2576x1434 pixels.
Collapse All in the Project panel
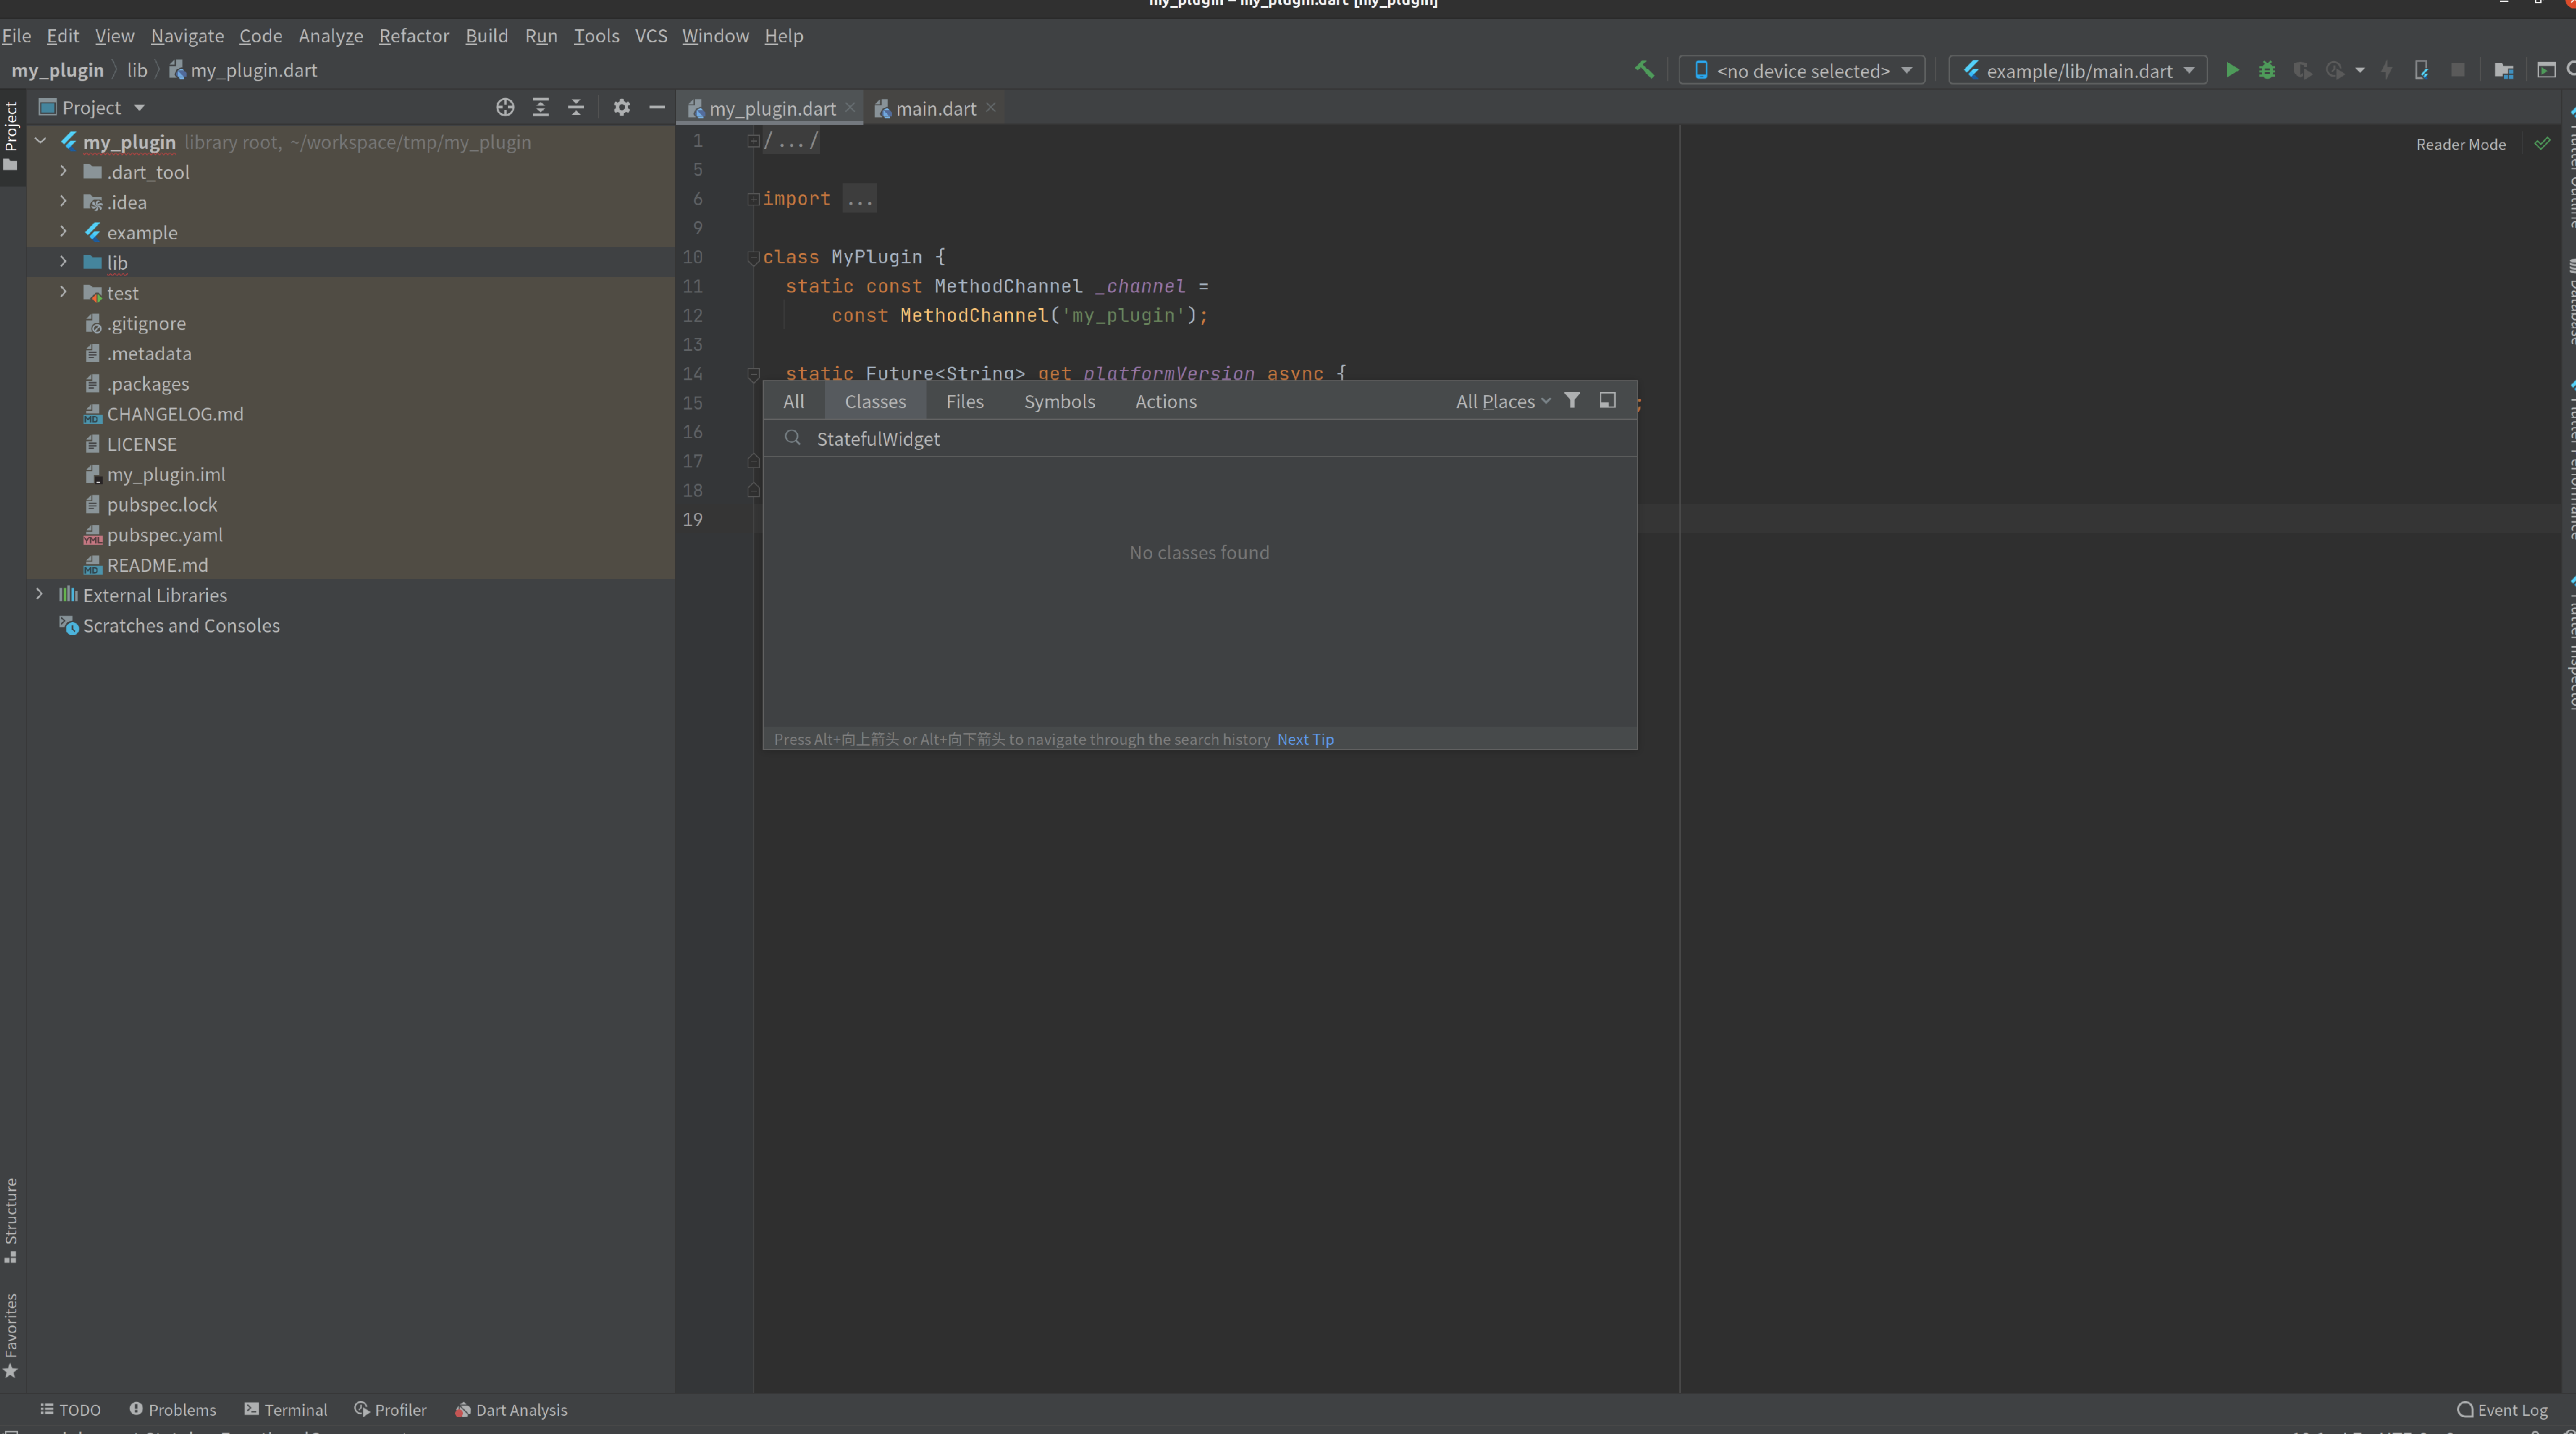pos(575,107)
